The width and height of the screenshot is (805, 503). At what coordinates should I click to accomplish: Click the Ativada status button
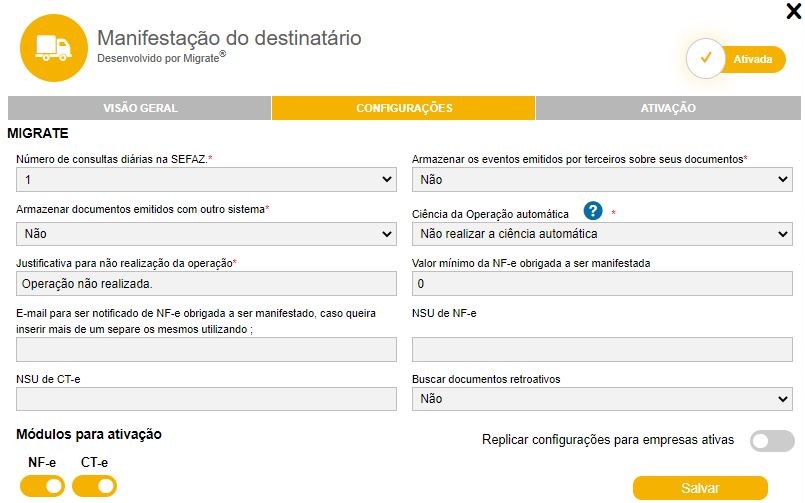click(752, 60)
